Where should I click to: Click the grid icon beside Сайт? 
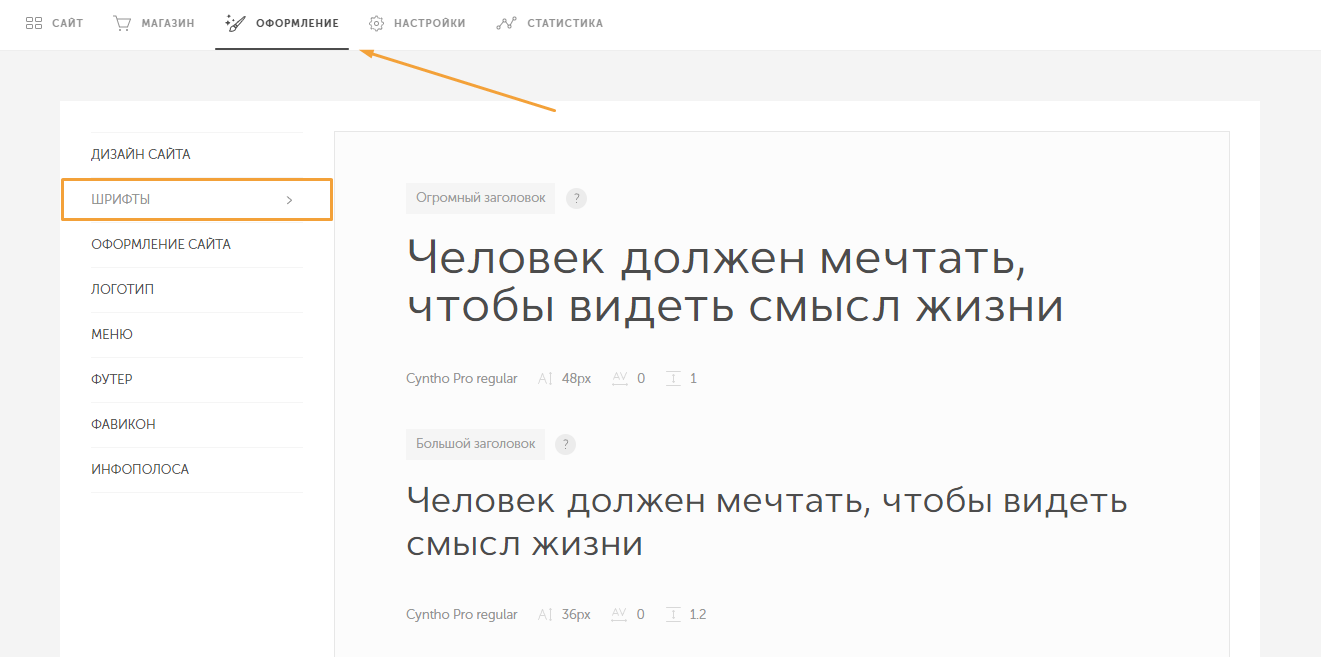[x=34, y=23]
